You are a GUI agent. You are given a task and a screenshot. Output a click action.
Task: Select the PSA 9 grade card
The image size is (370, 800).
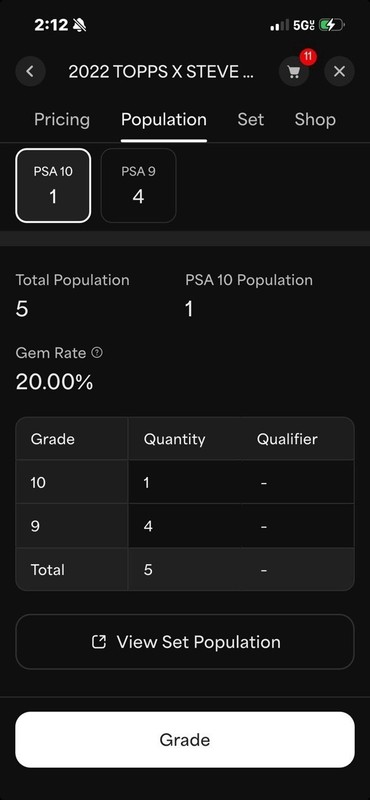138,186
